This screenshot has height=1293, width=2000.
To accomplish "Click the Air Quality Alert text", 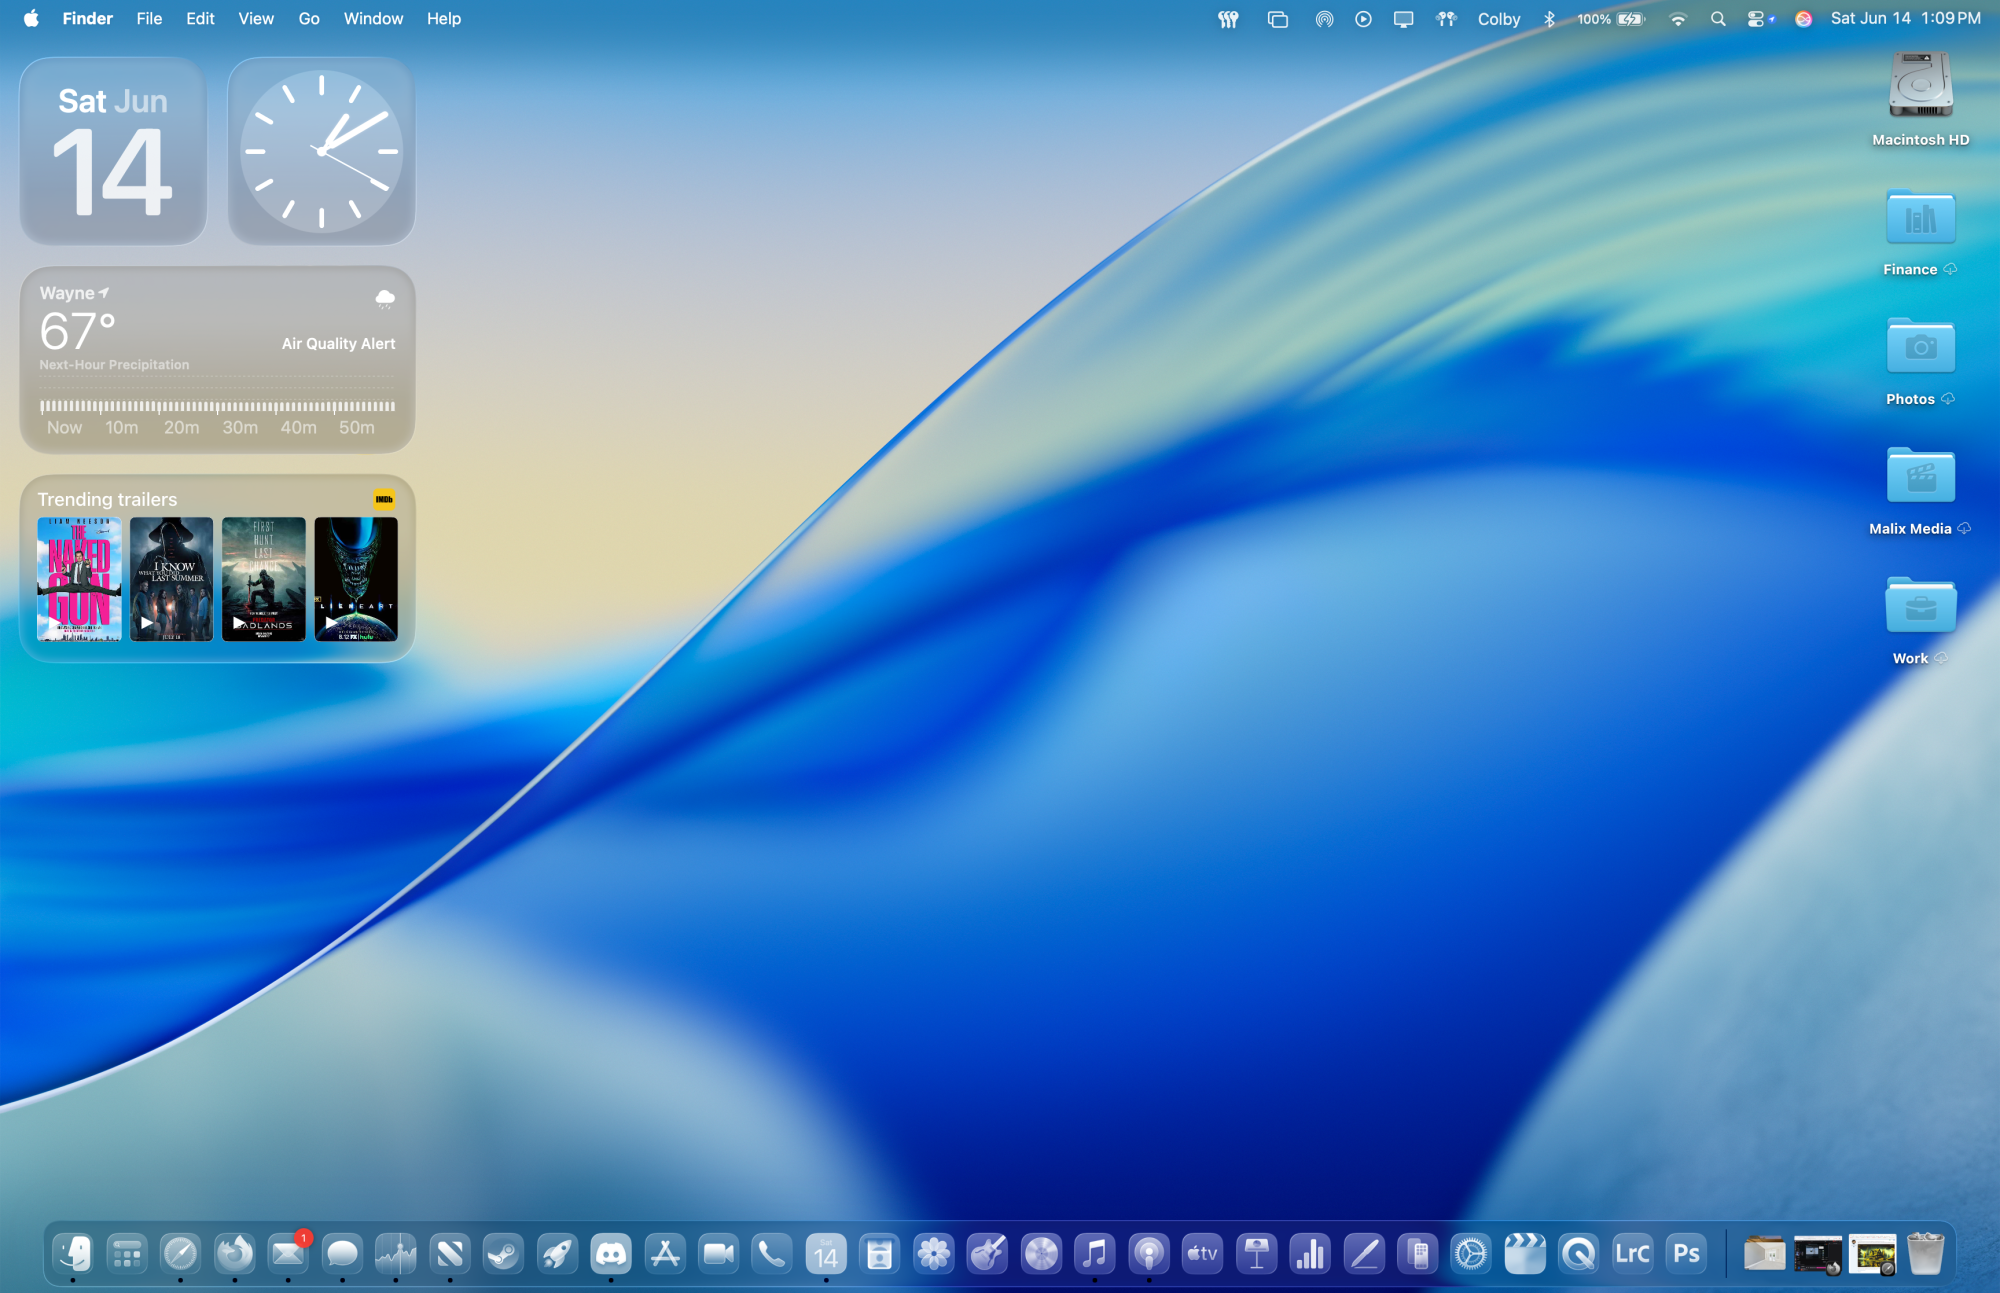I will (x=338, y=343).
